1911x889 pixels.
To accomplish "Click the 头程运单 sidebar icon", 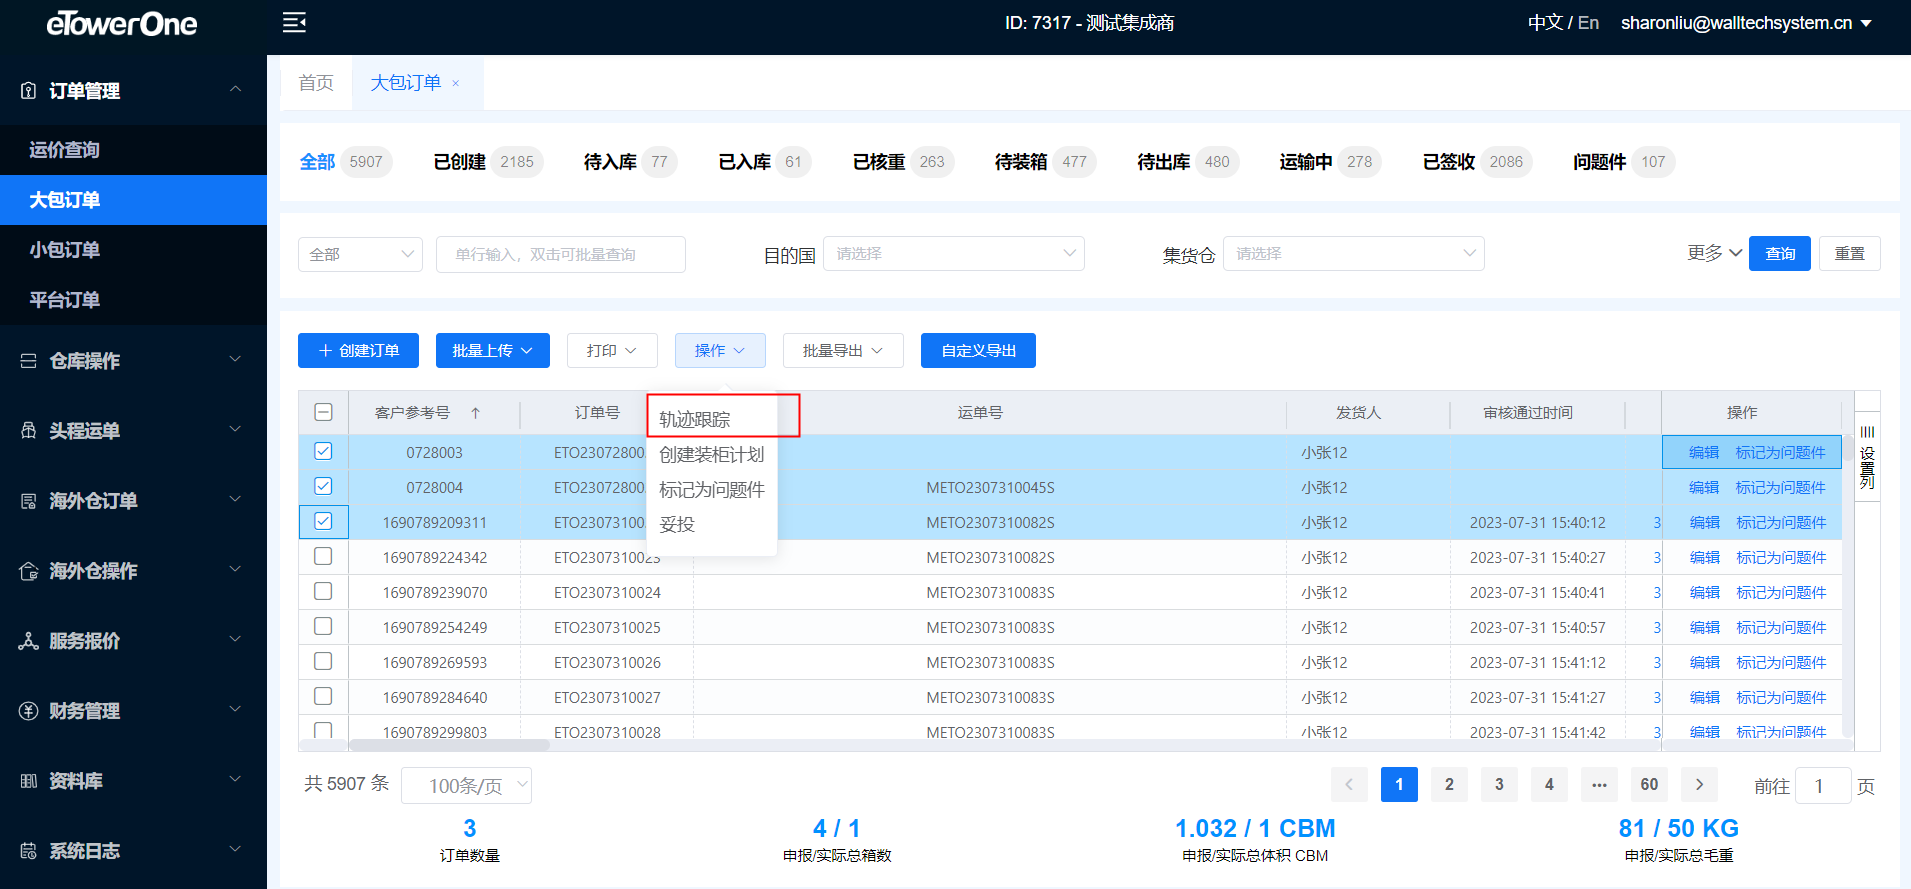I will pos(28,431).
